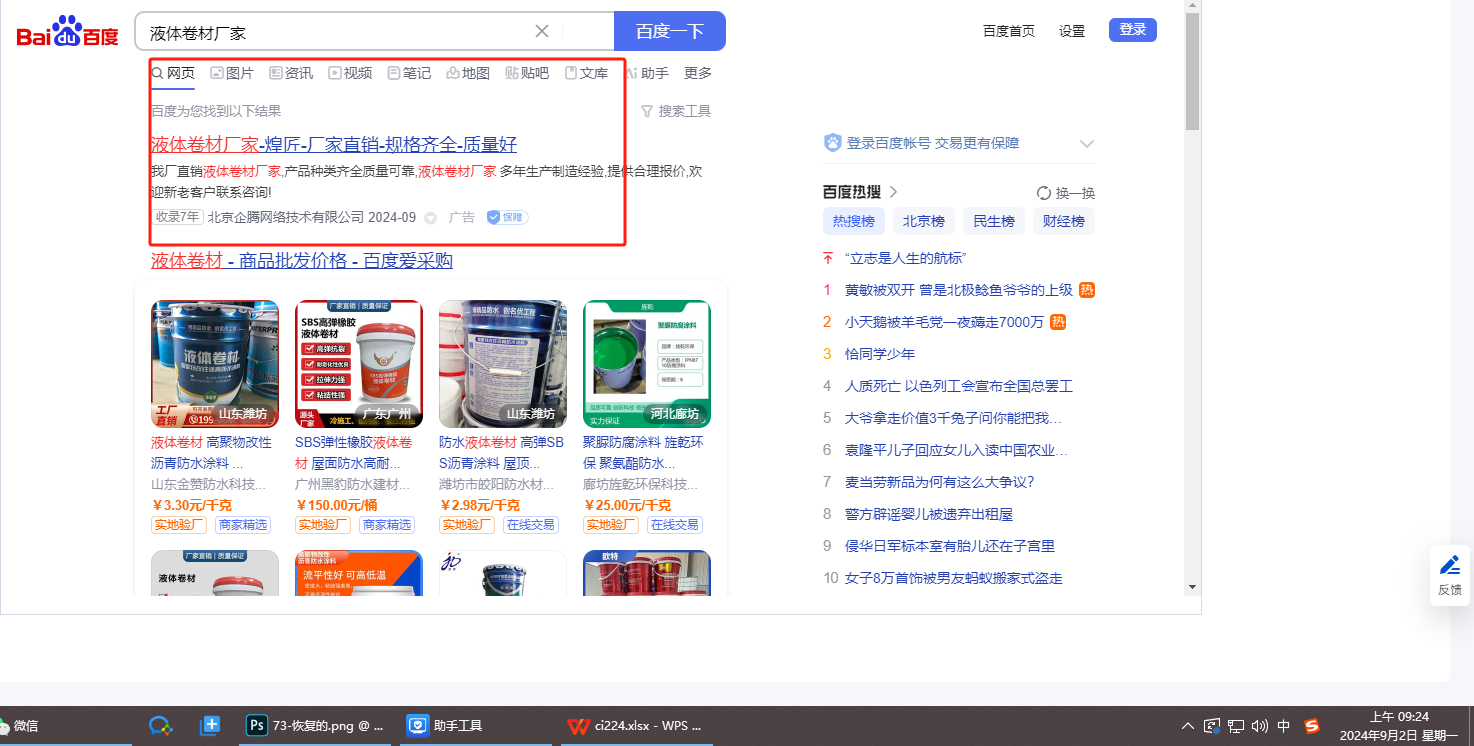Open the 笔记 tab
The image size is (1474, 746).
(x=409, y=73)
